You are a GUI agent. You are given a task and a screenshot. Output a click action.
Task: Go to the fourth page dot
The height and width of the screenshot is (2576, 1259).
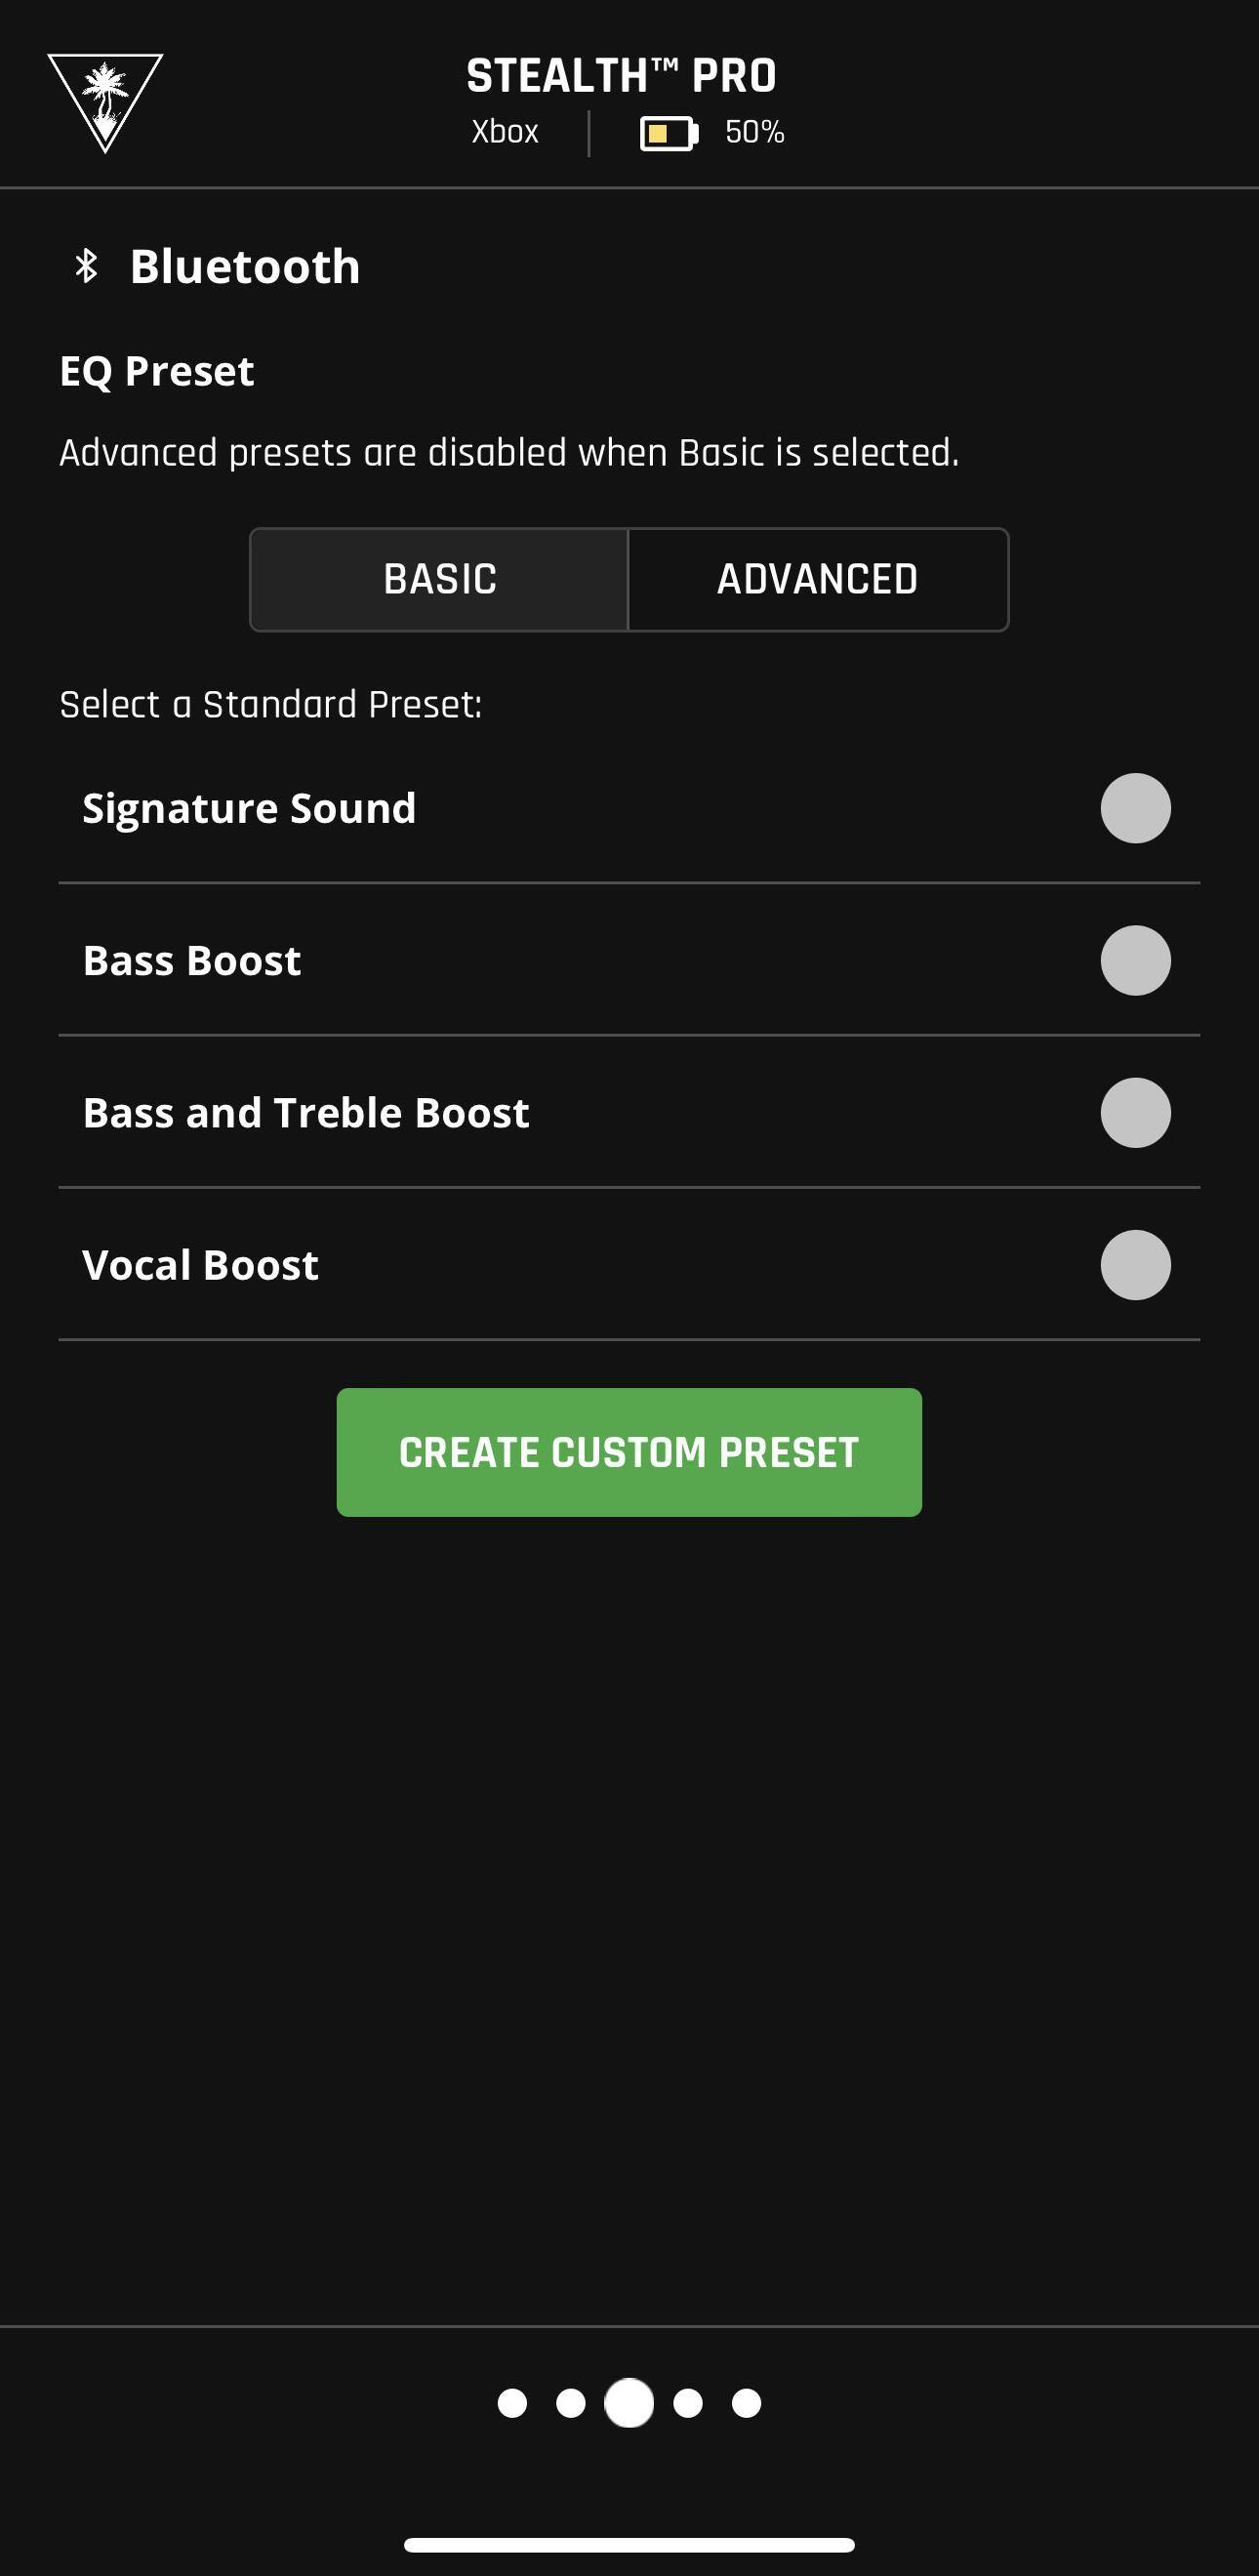coord(688,2402)
